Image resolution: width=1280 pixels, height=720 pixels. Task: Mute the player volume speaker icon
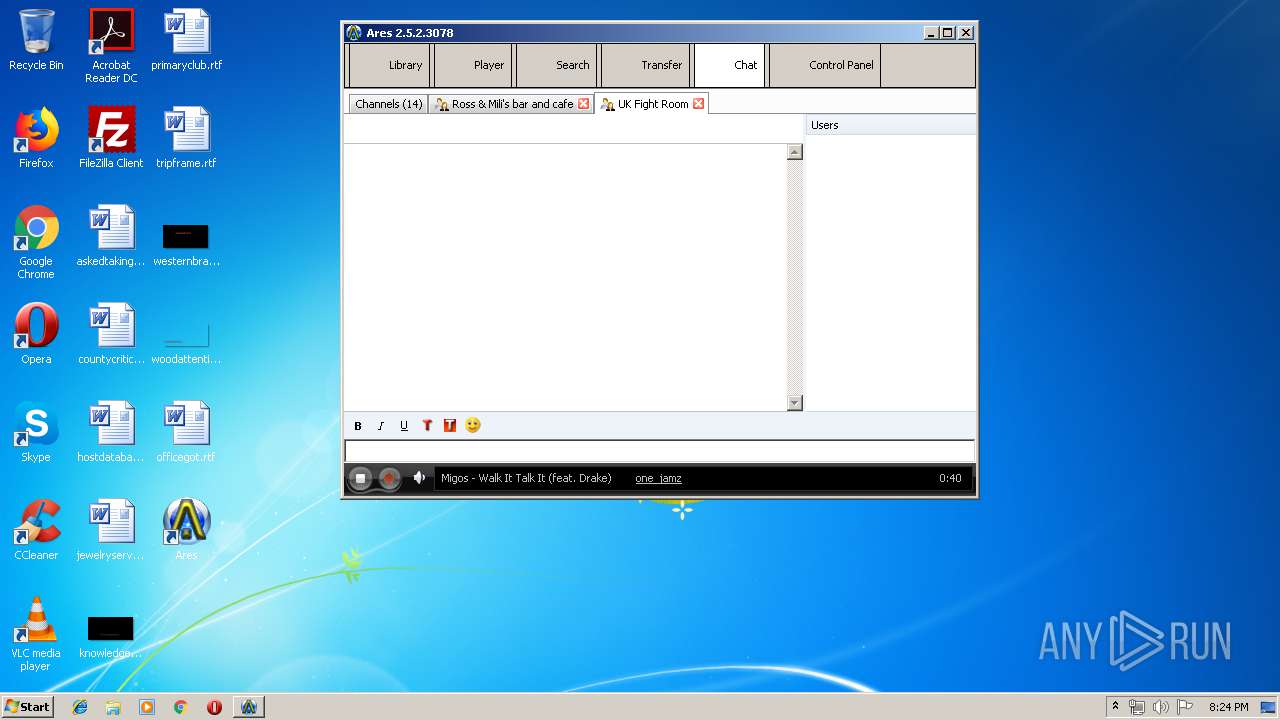coord(419,478)
